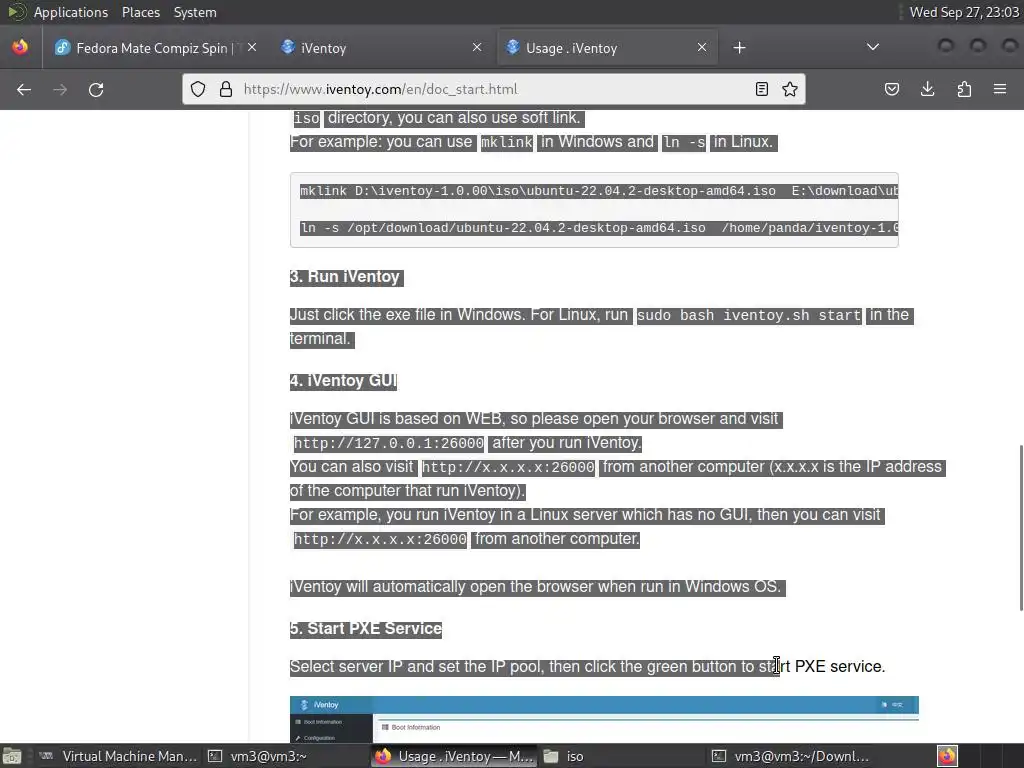This screenshot has width=1024, height=768.
Task: Click 'iVentoy will automatically open the browser' sentence
Action: pyautogui.click(x=536, y=586)
